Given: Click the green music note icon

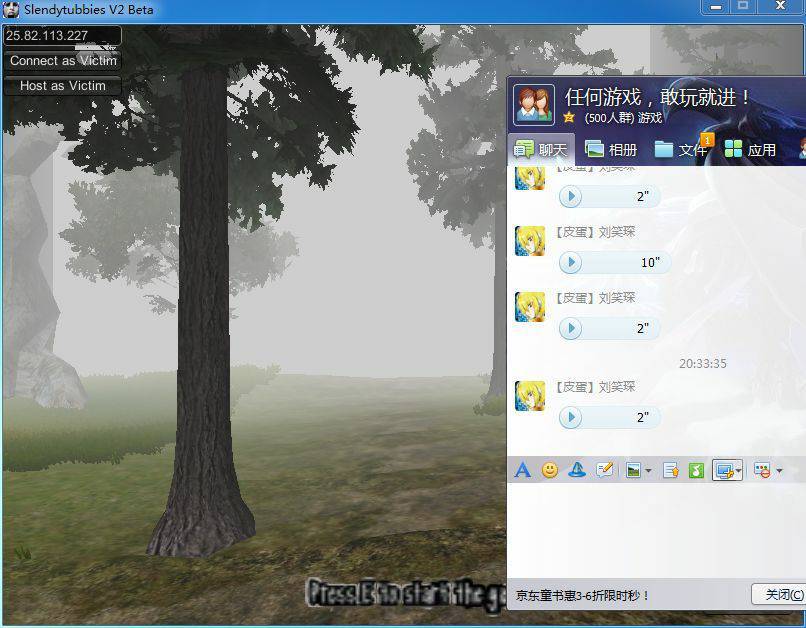Looking at the screenshot, I should [x=696, y=470].
